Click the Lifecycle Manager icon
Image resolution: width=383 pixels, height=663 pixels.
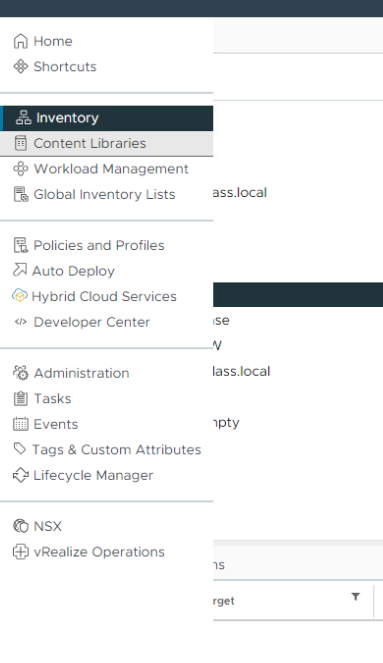[x=21, y=475]
